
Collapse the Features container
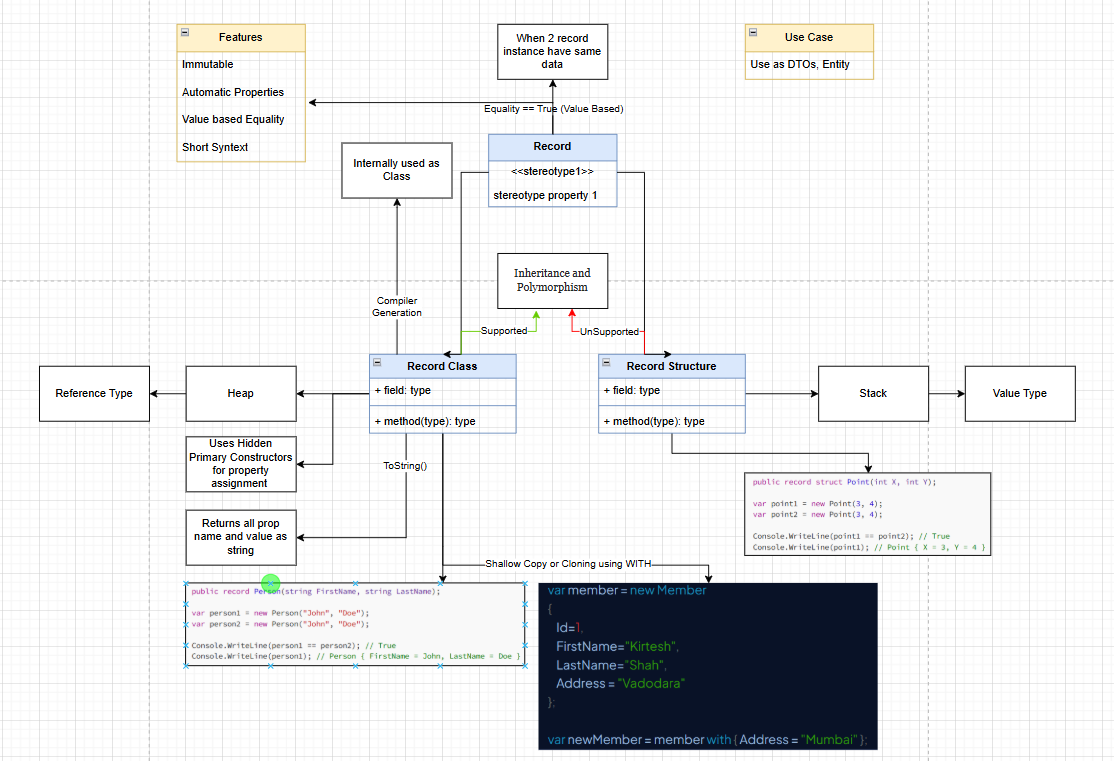pos(186,33)
